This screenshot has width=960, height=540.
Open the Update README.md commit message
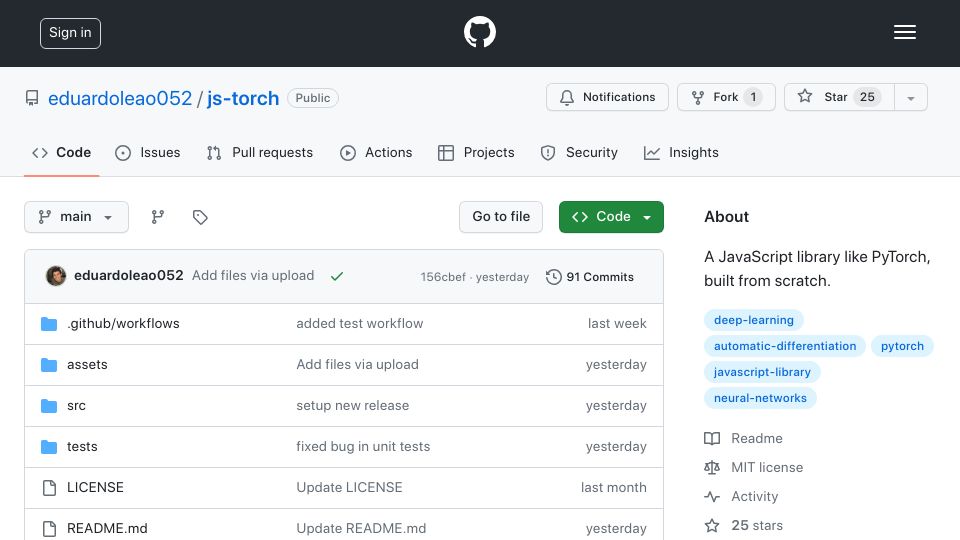coord(361,528)
